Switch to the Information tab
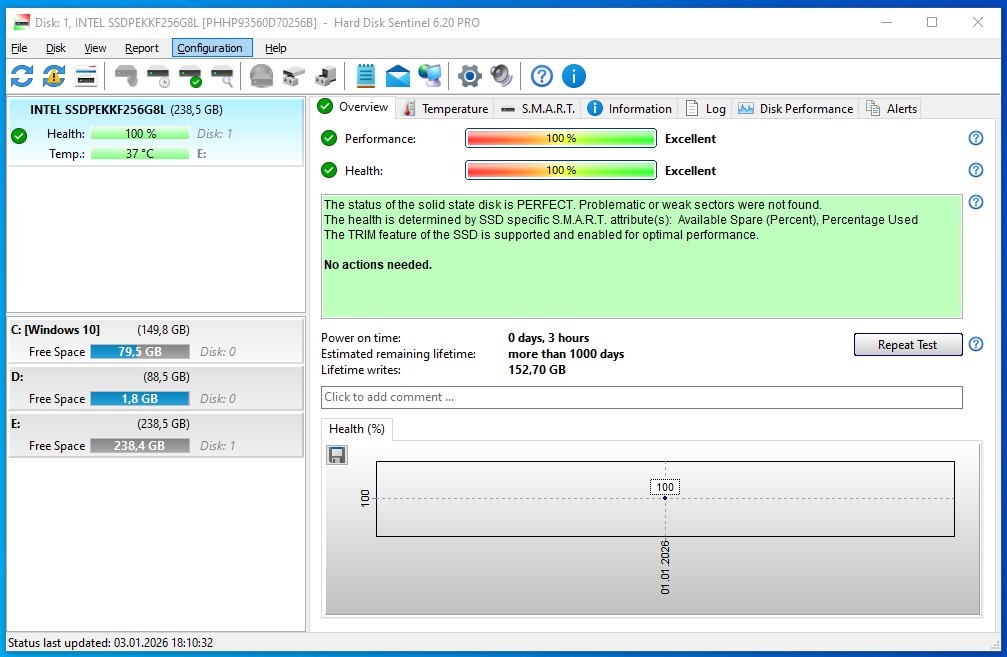Image resolution: width=1007 pixels, height=657 pixels. pyautogui.click(x=629, y=109)
